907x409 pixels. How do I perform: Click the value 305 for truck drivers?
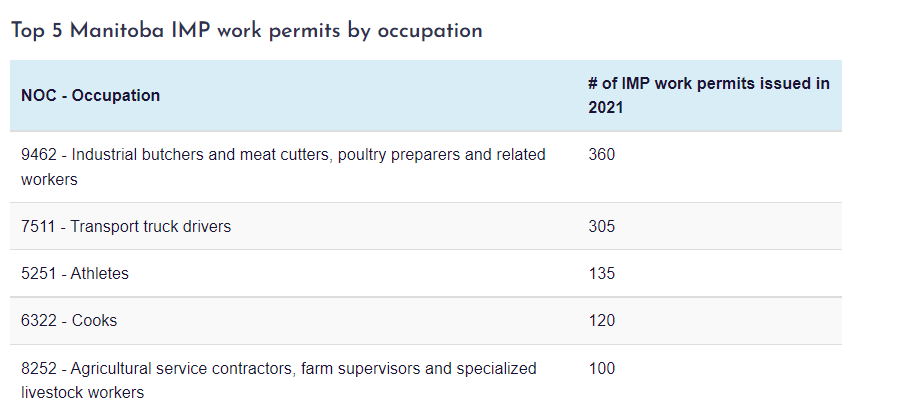click(x=602, y=226)
